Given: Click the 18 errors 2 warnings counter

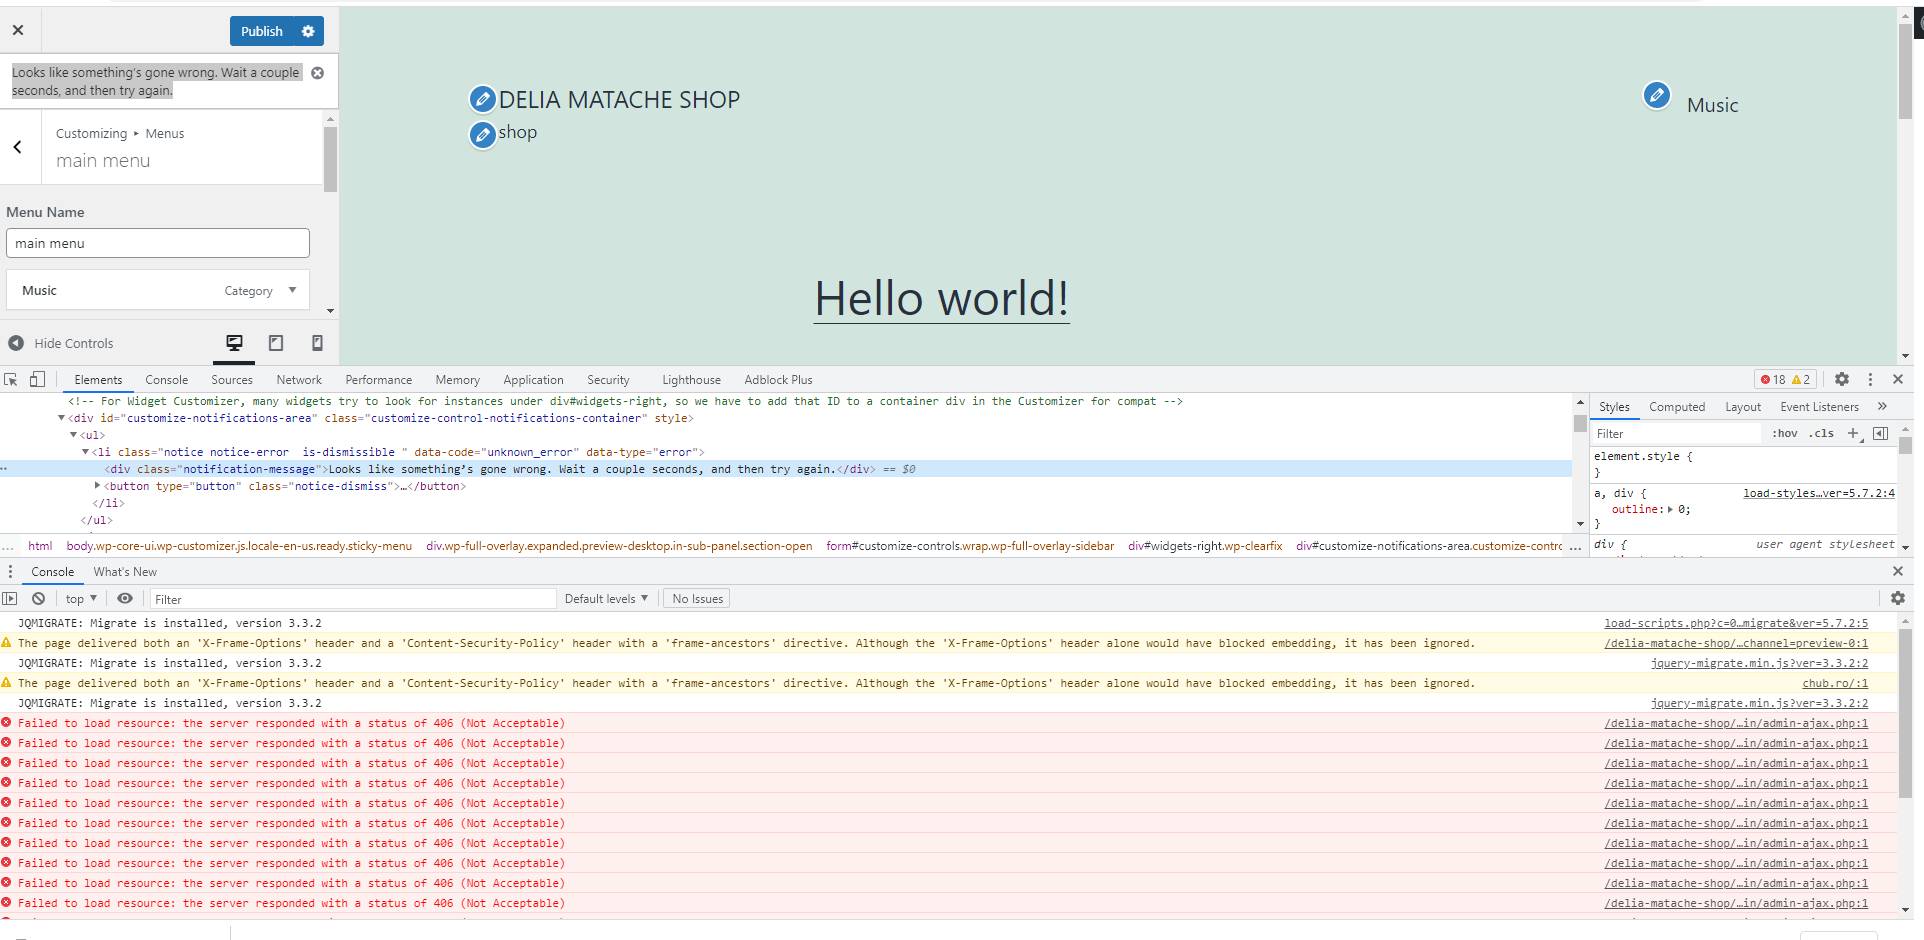Looking at the screenshot, I should click(1786, 379).
